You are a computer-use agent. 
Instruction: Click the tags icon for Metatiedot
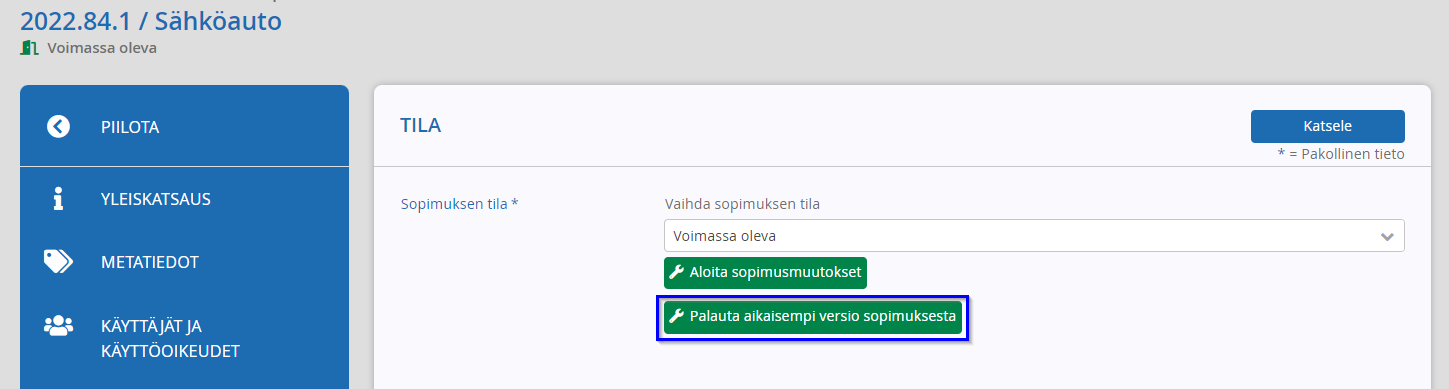point(58,261)
